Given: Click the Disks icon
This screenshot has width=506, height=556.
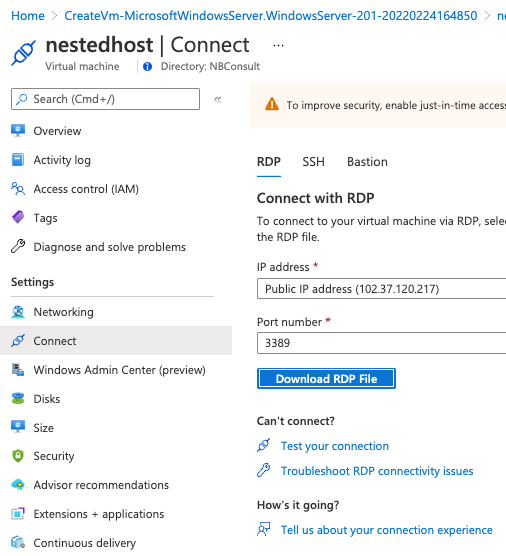Looking at the screenshot, I should [x=18, y=399].
